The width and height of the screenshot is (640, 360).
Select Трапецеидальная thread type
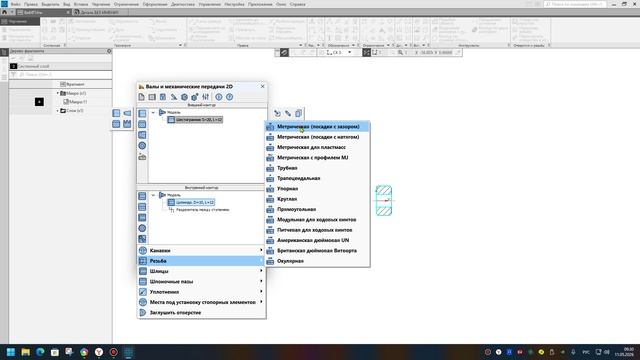318,178
